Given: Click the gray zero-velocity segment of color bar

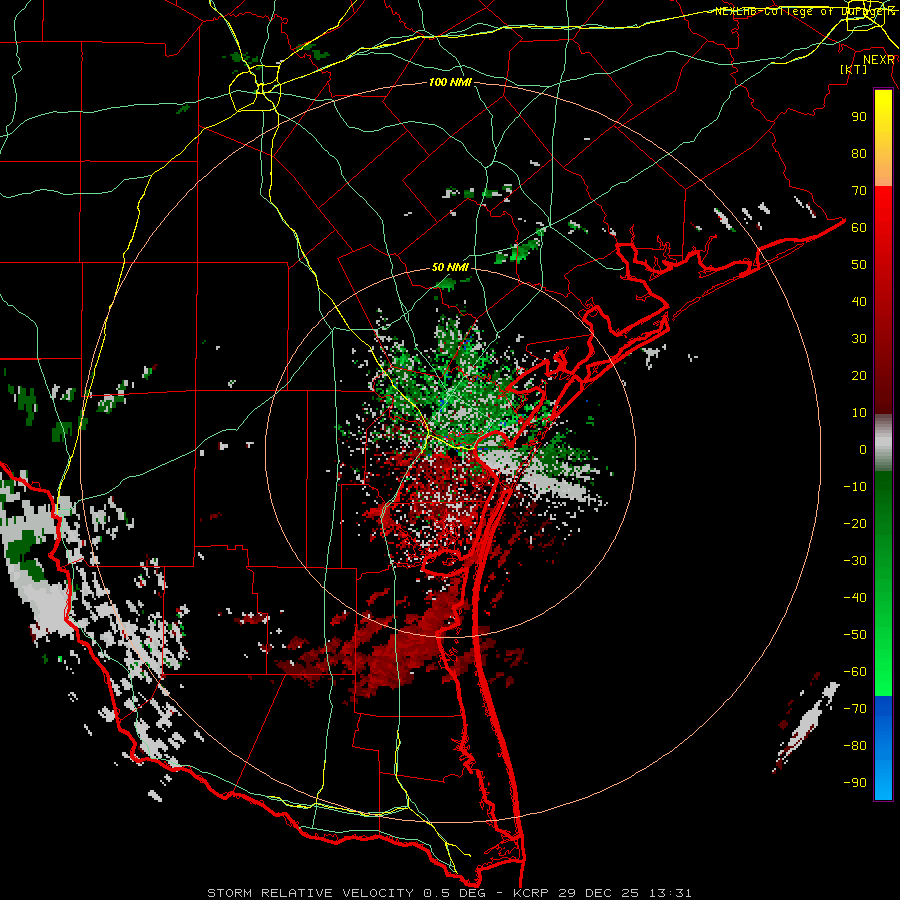Looking at the screenshot, I should point(883,443).
